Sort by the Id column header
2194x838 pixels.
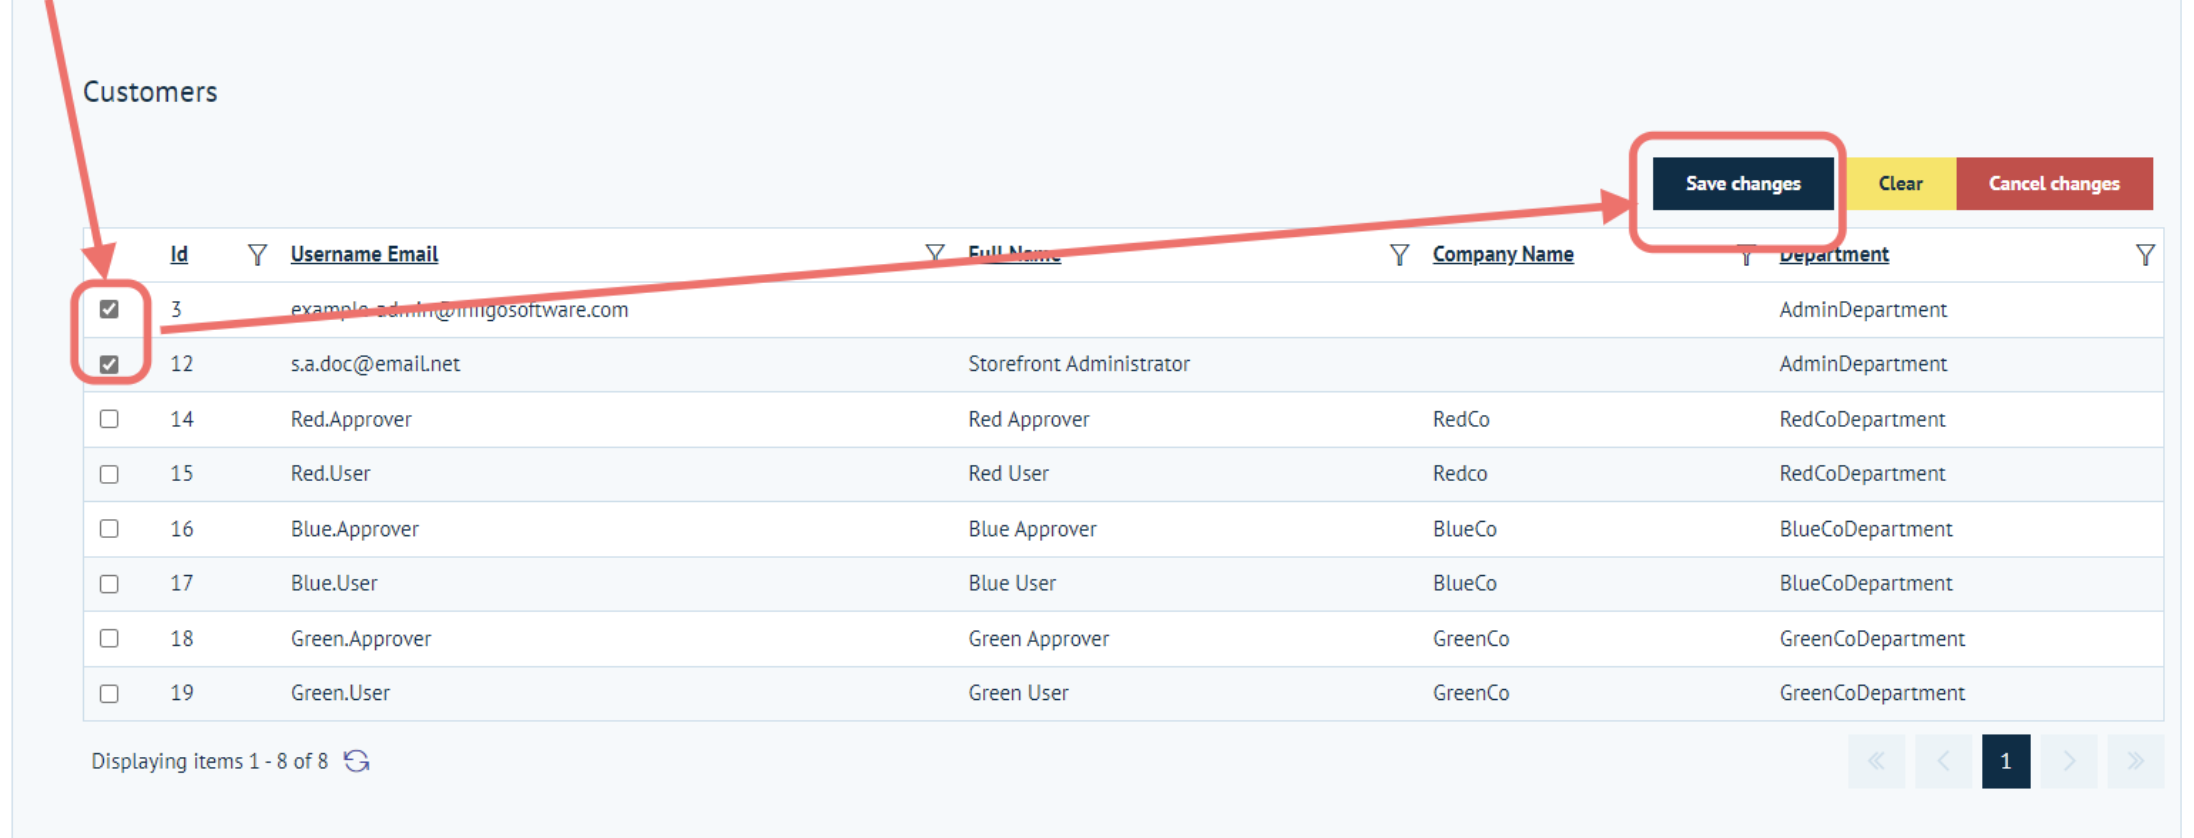click(x=179, y=254)
